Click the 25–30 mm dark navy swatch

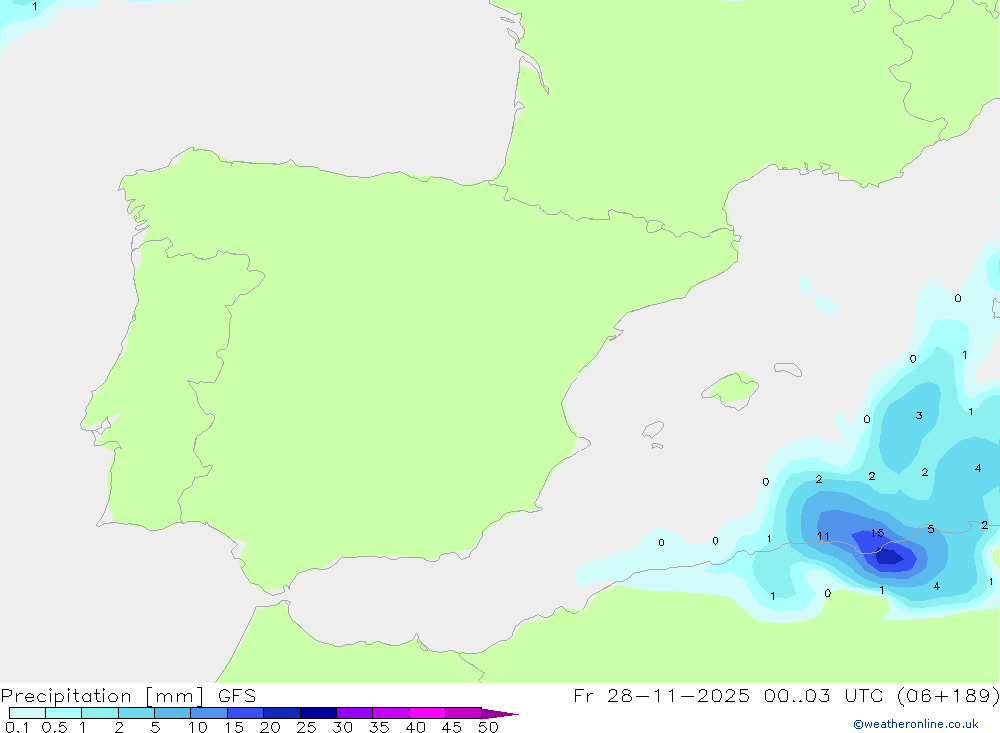click(318, 713)
